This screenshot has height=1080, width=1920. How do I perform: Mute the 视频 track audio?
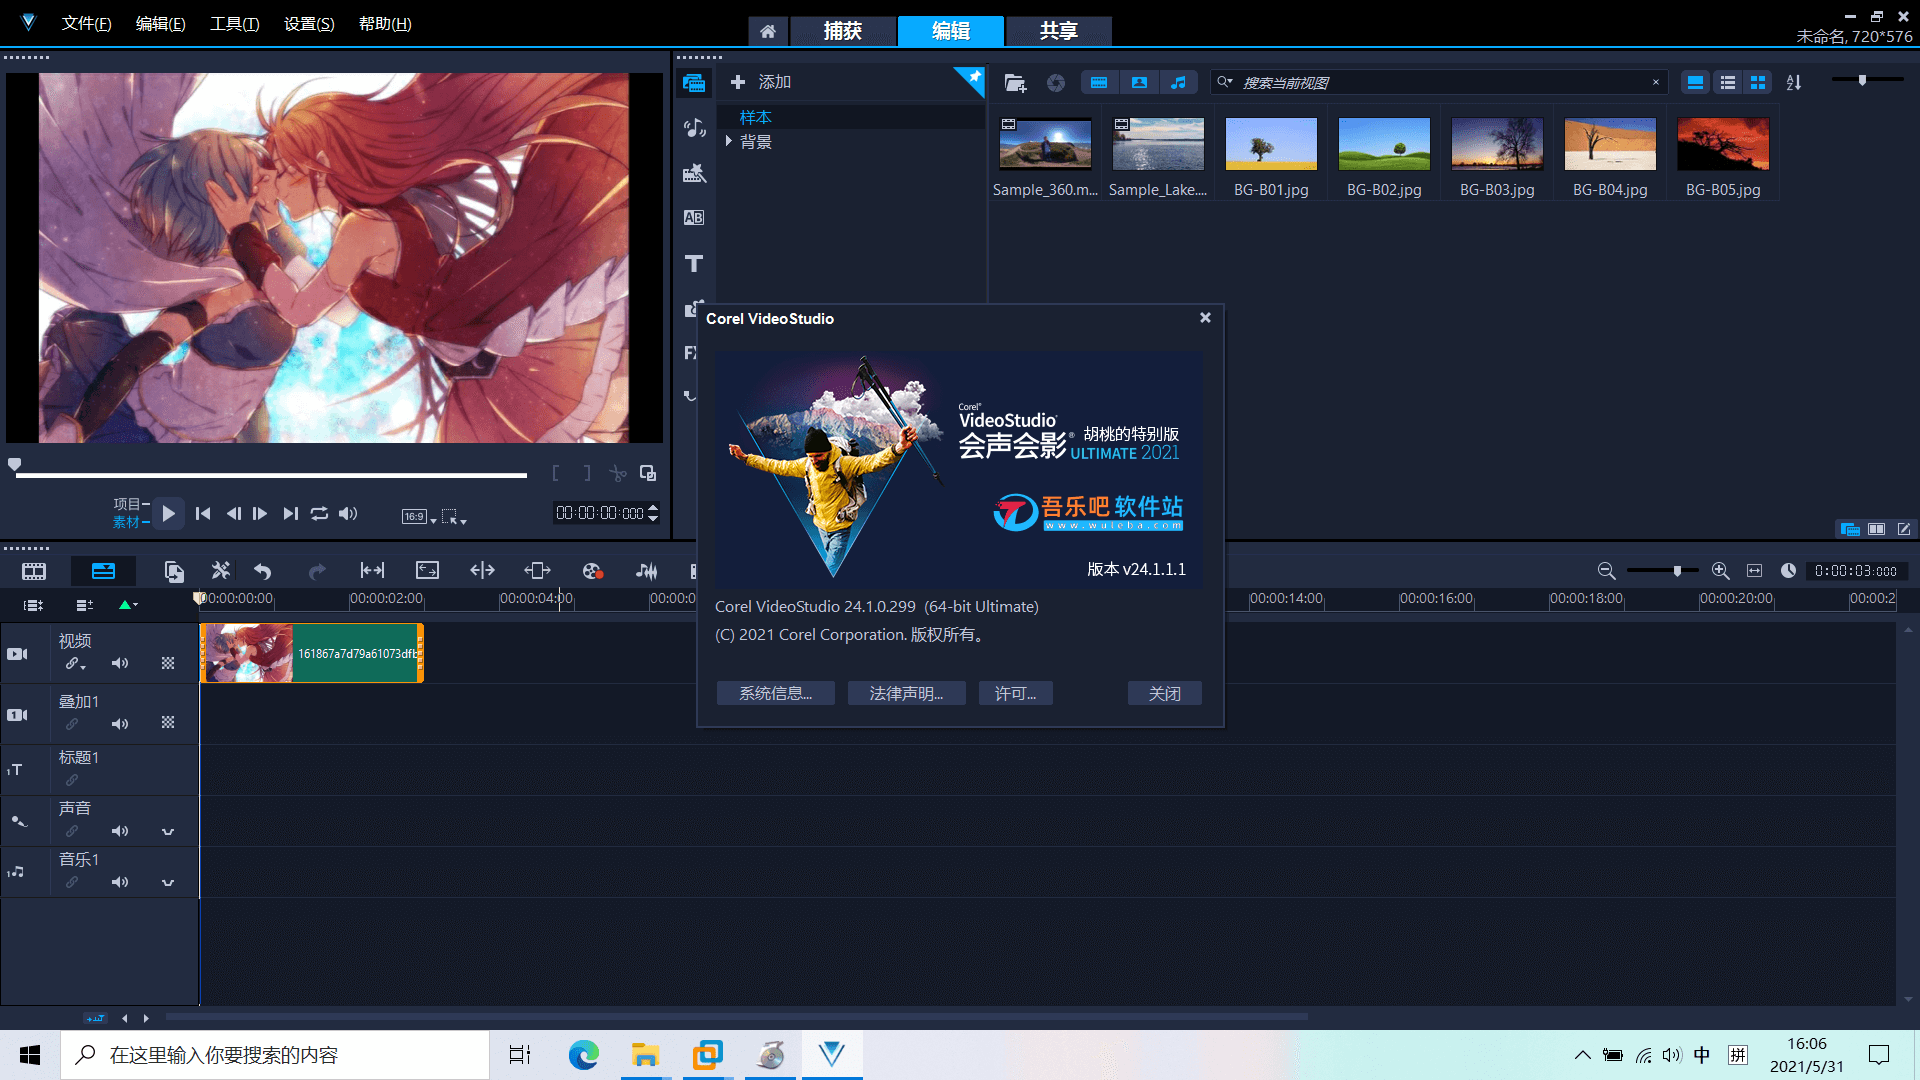click(x=120, y=663)
